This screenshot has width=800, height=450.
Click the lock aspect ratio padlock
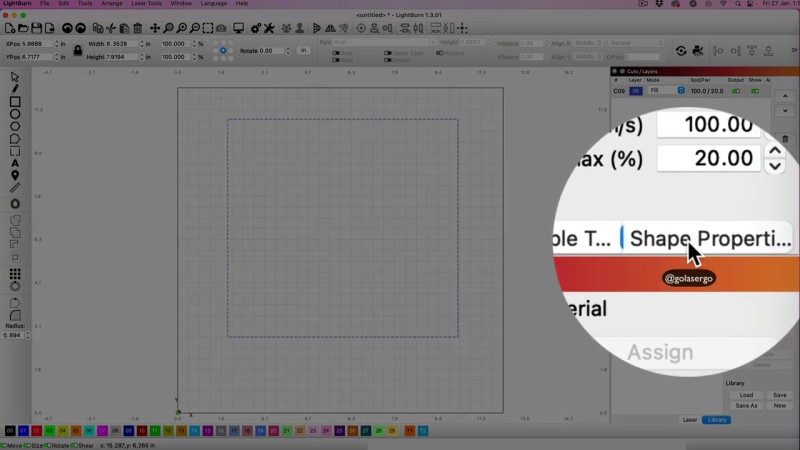pyautogui.click(x=77, y=50)
